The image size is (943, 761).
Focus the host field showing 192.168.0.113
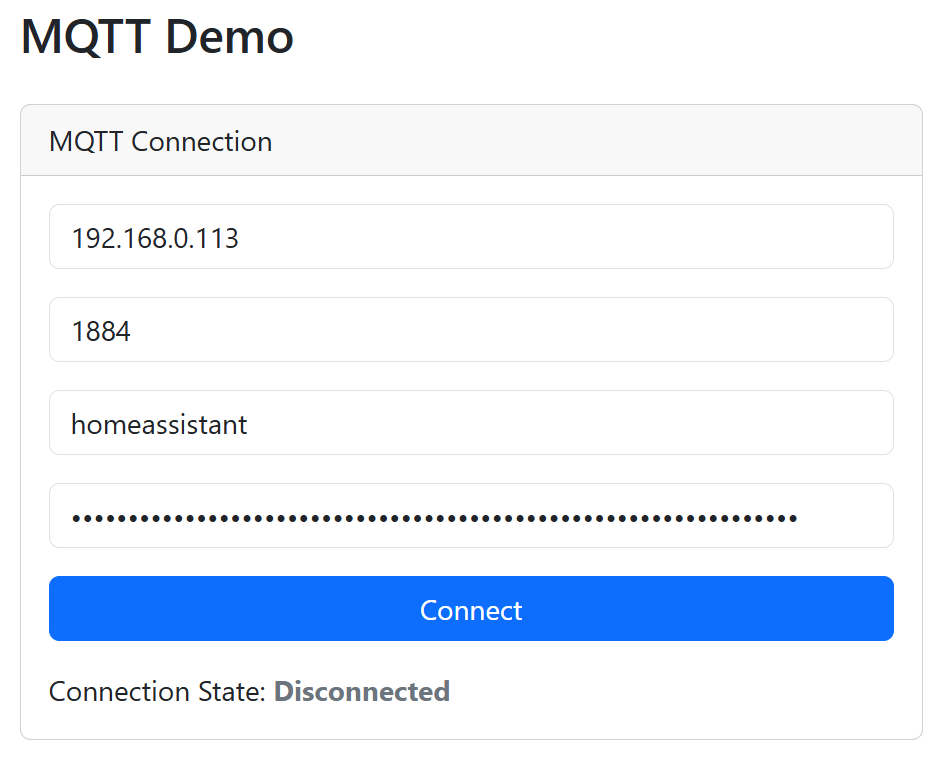(x=470, y=237)
